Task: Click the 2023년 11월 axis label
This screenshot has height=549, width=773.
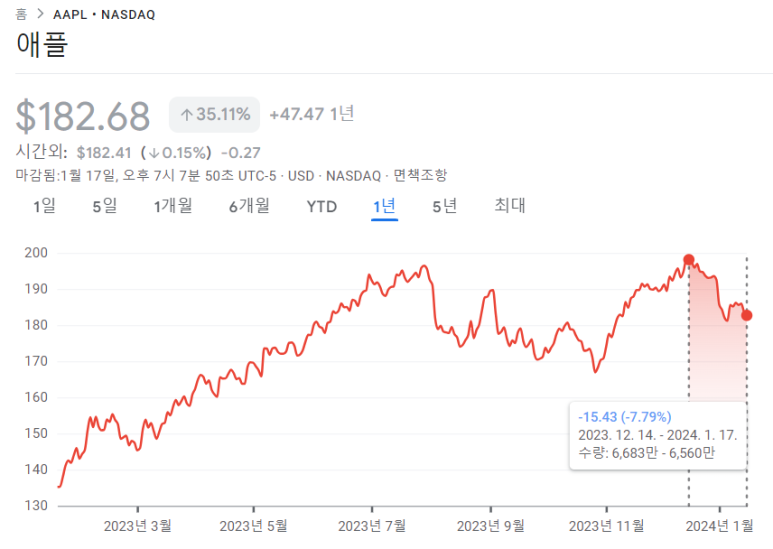Action: [607, 526]
